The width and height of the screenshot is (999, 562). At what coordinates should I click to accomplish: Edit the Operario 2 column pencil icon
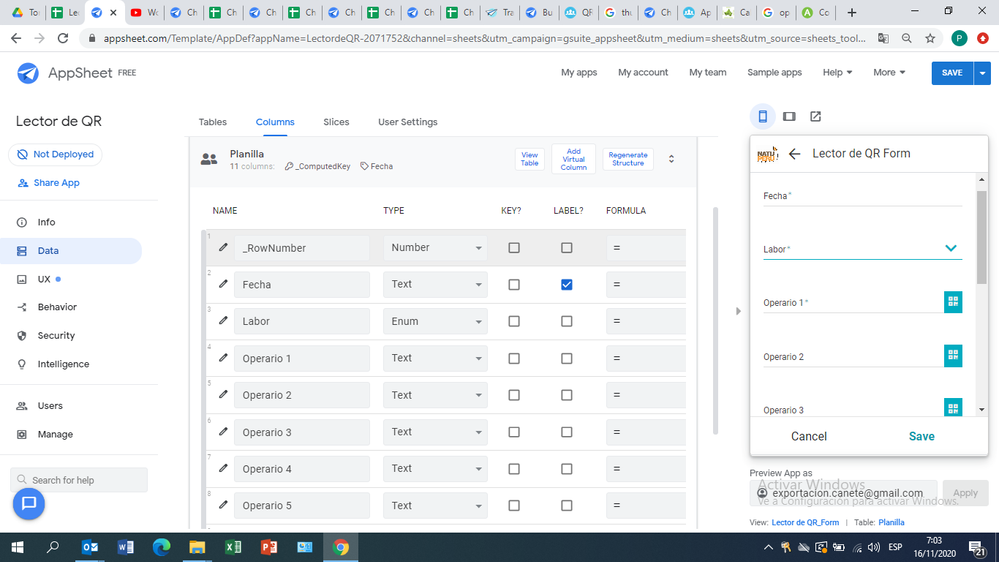223,395
